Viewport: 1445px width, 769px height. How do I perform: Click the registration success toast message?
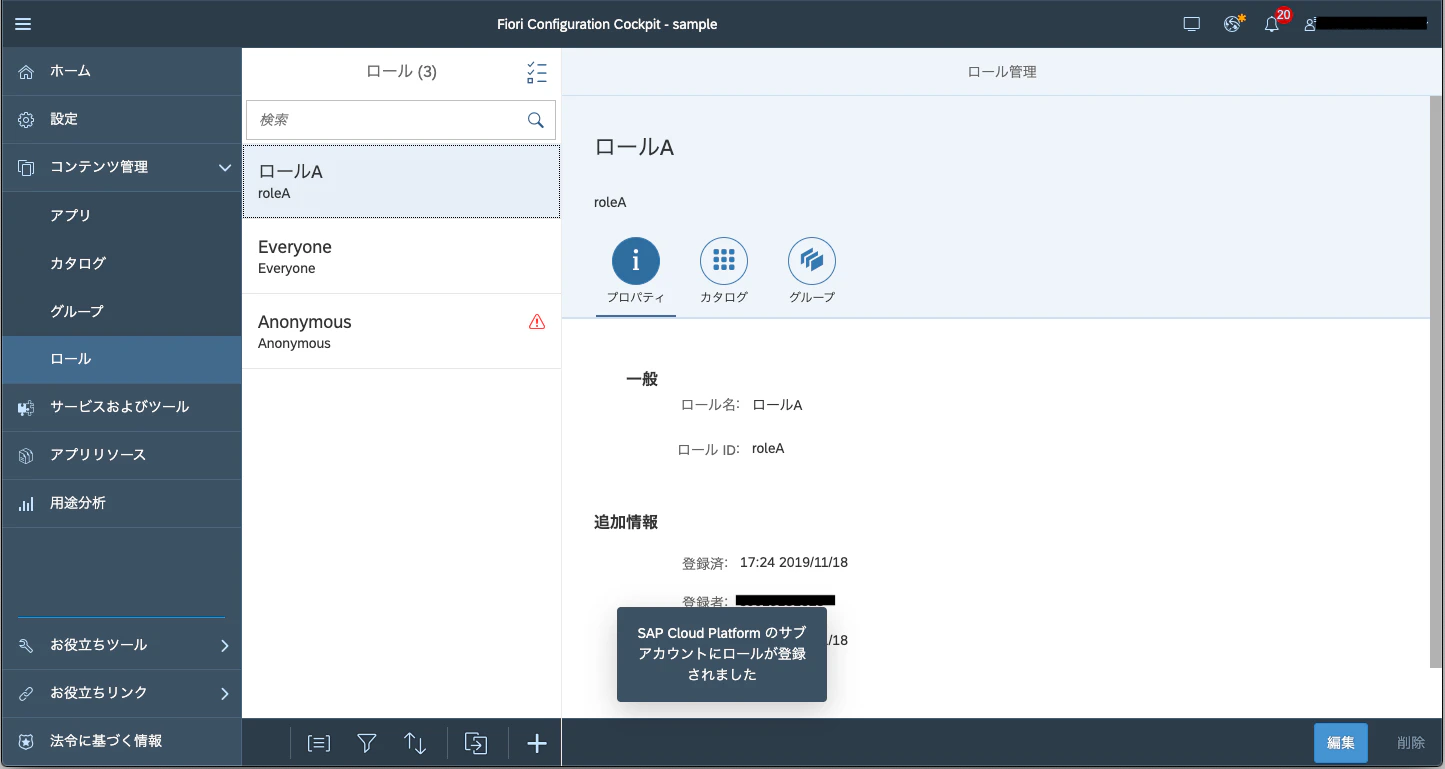(x=722, y=654)
